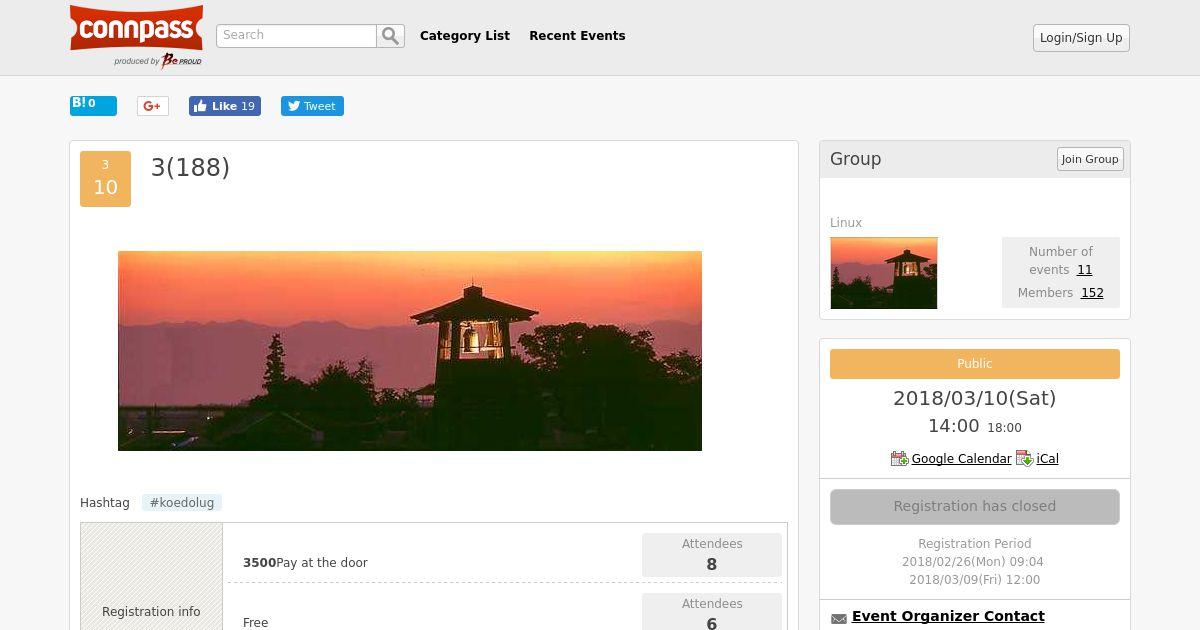Download event via iCal link
This screenshot has height=630, width=1200.
pyautogui.click(x=1047, y=459)
